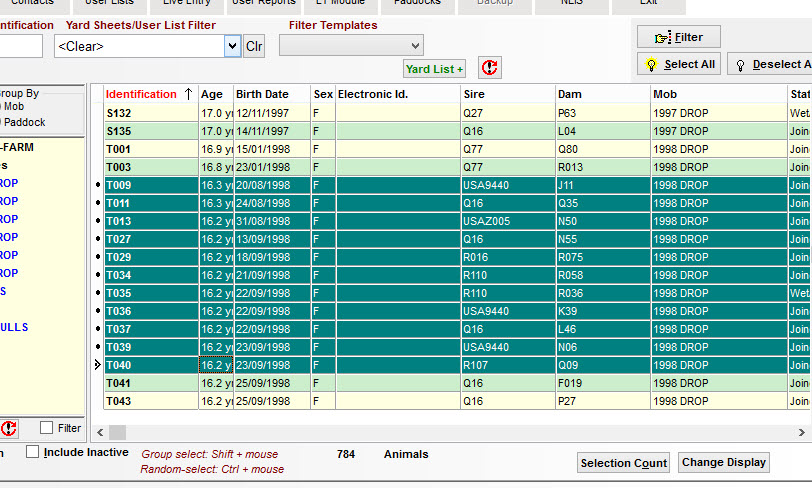Screen dimensions: 812x488
Task: Click the Sex column header
Action: tap(323, 94)
